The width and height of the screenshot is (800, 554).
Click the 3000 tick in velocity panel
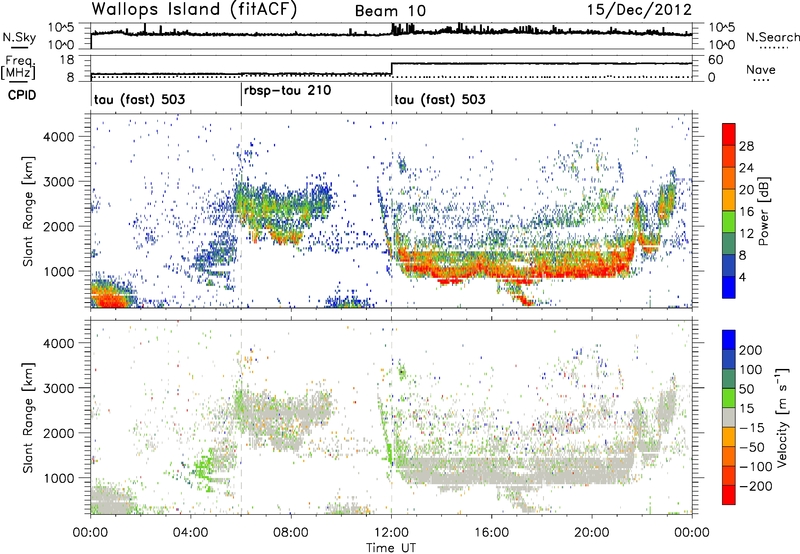(58, 388)
